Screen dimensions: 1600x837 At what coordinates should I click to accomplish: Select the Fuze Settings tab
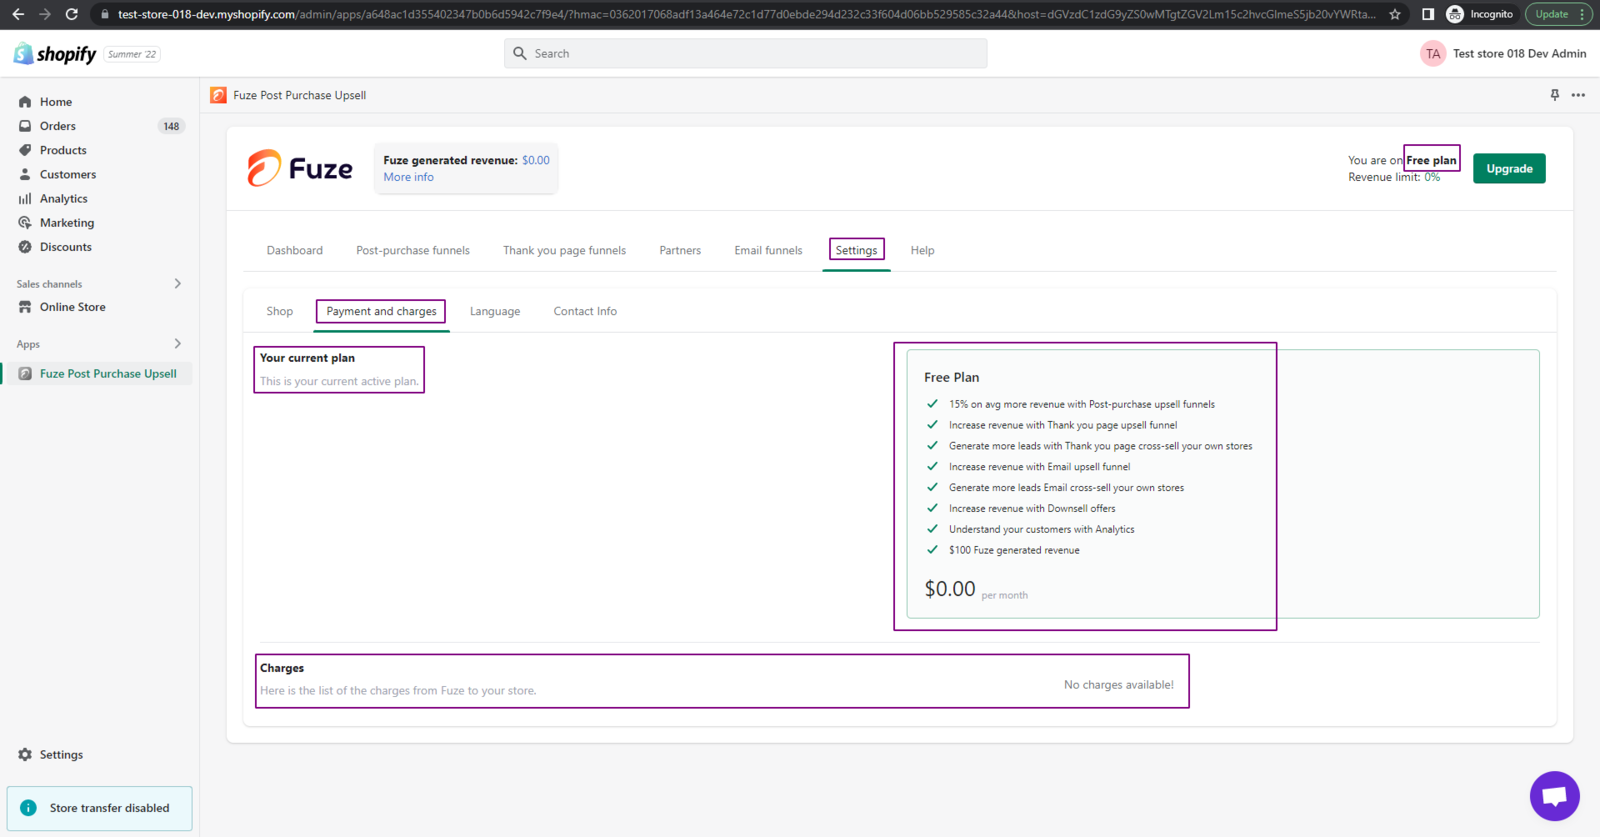(856, 250)
